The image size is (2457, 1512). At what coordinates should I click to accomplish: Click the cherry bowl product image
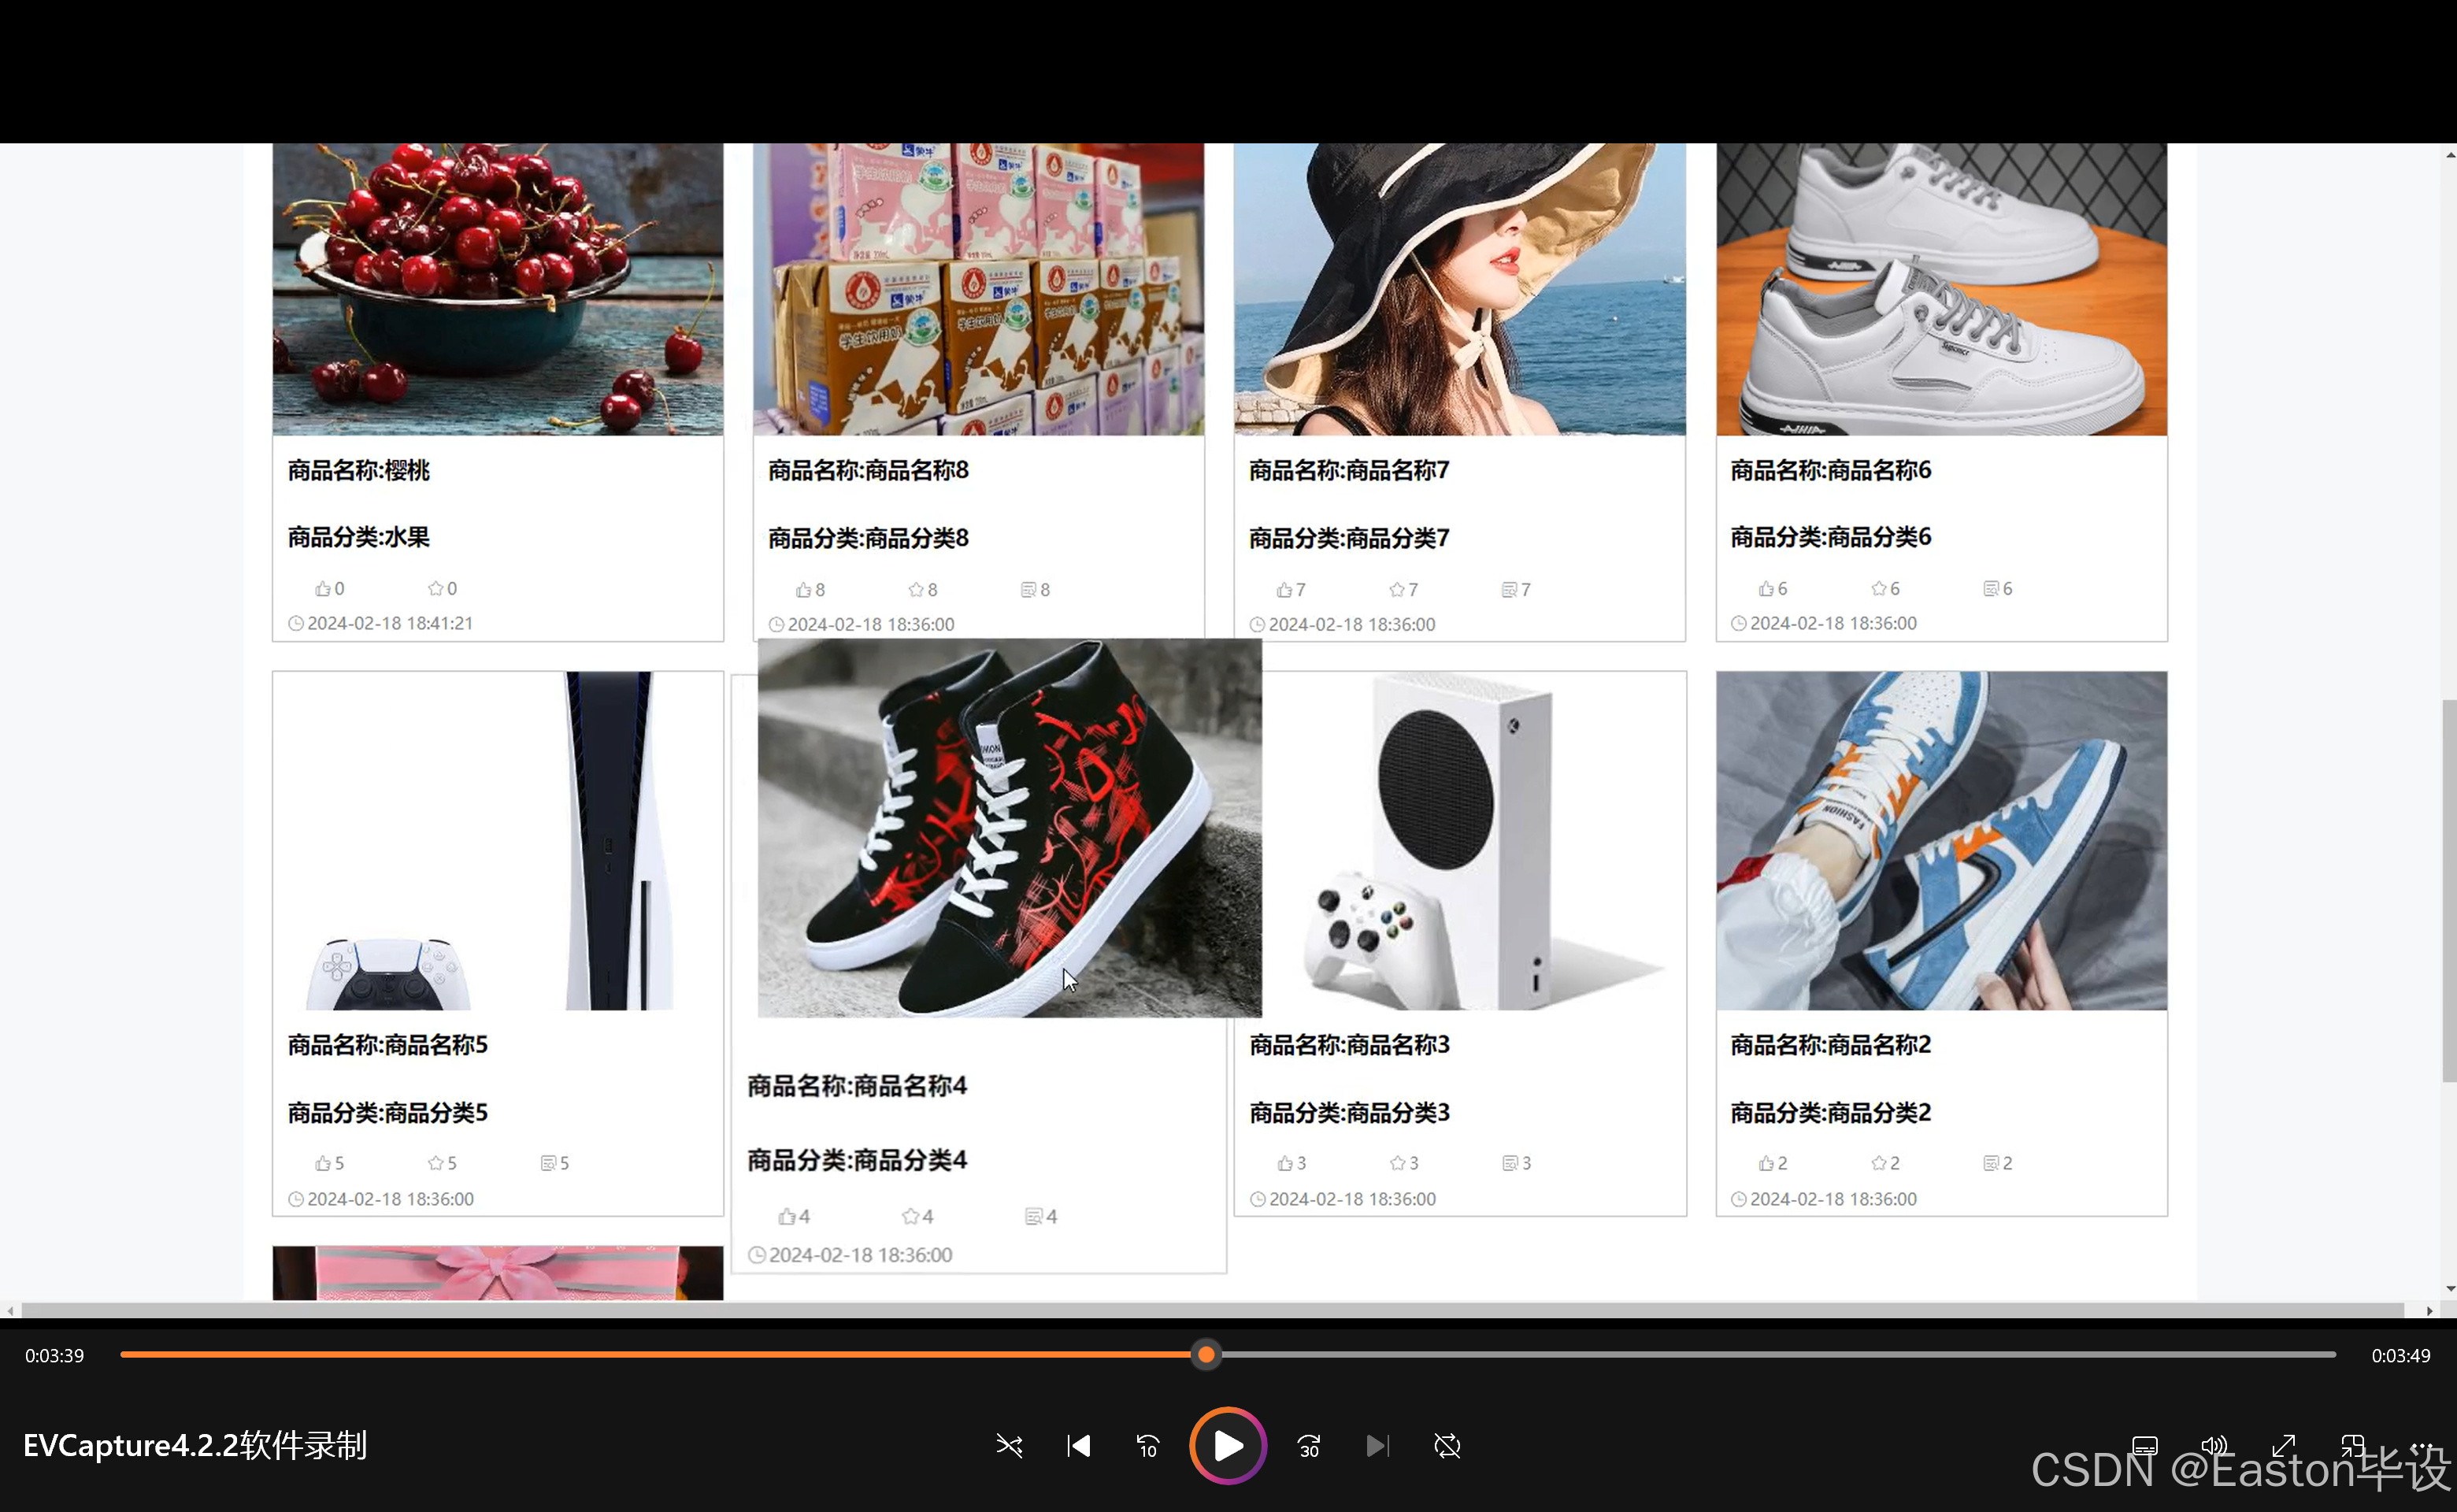(497, 289)
